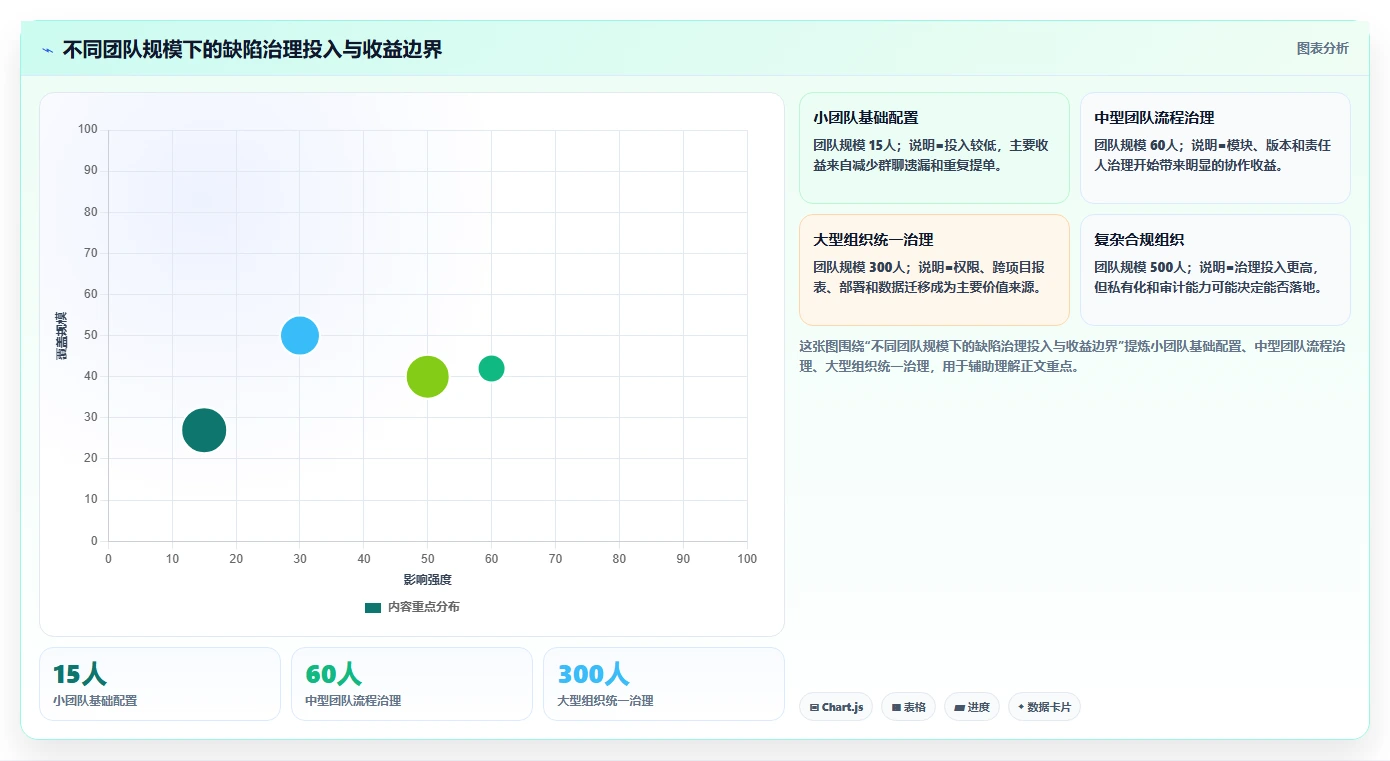Viewport: 1390px width, 761px height.
Task: Open the highlighted 大型组织统一治理 card
Action: pyautogui.click(x=934, y=270)
